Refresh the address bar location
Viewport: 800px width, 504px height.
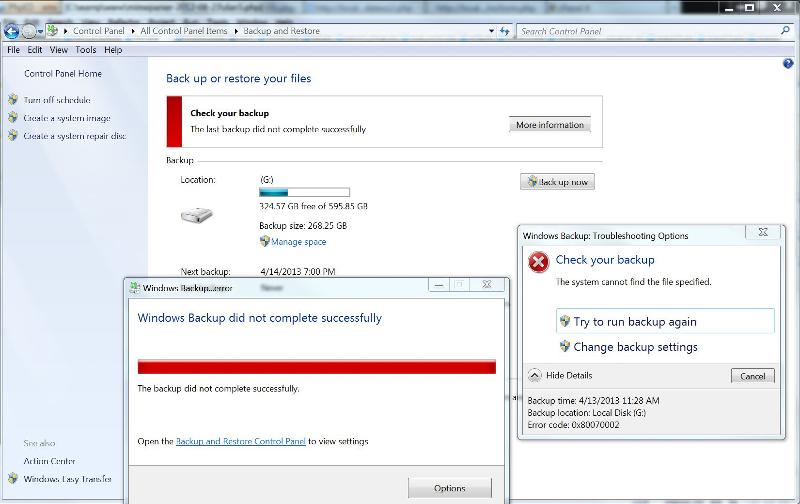click(505, 31)
